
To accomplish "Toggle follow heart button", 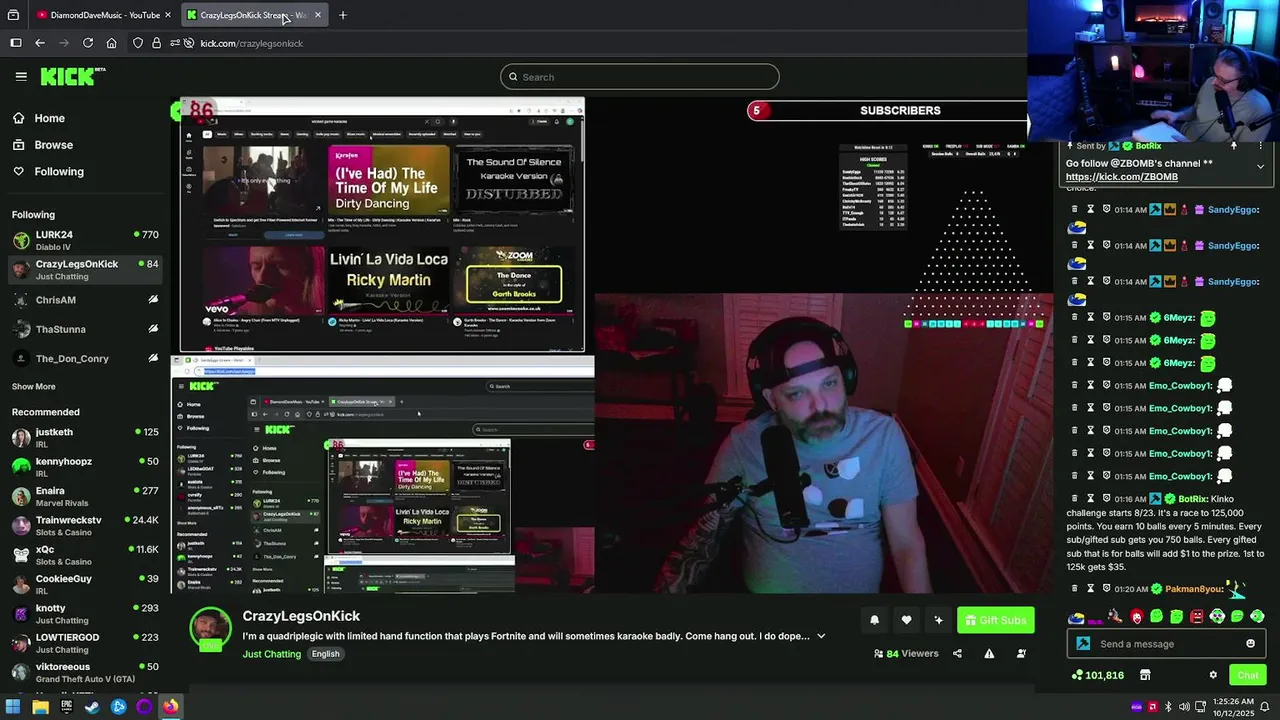I will click(906, 620).
